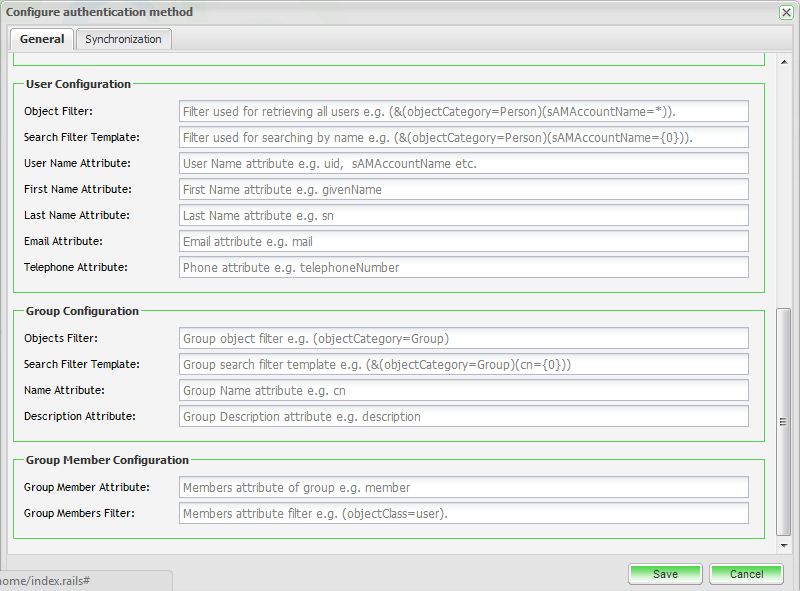Close the Configure authentication method dialog
Viewport: 800px width, 591px height.
pos(786,11)
